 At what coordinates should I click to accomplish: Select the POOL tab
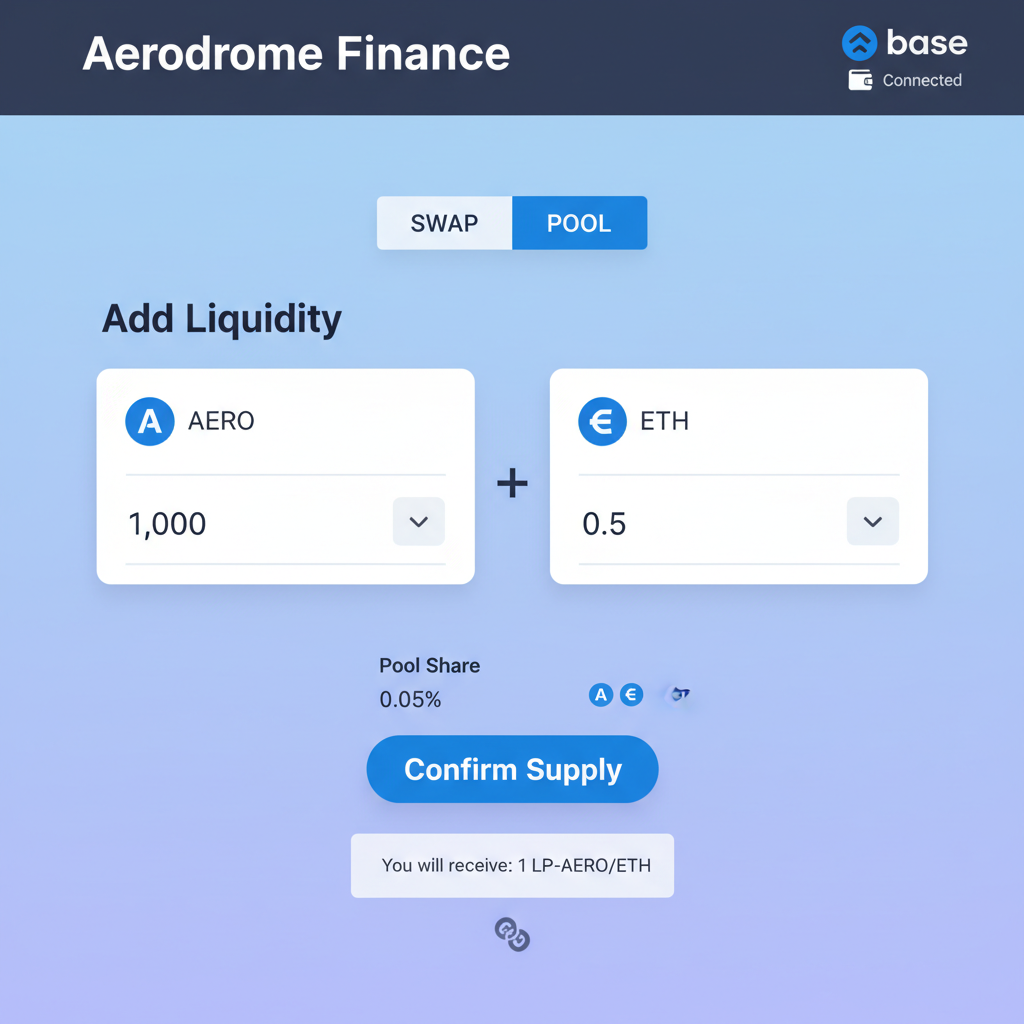[x=580, y=223]
